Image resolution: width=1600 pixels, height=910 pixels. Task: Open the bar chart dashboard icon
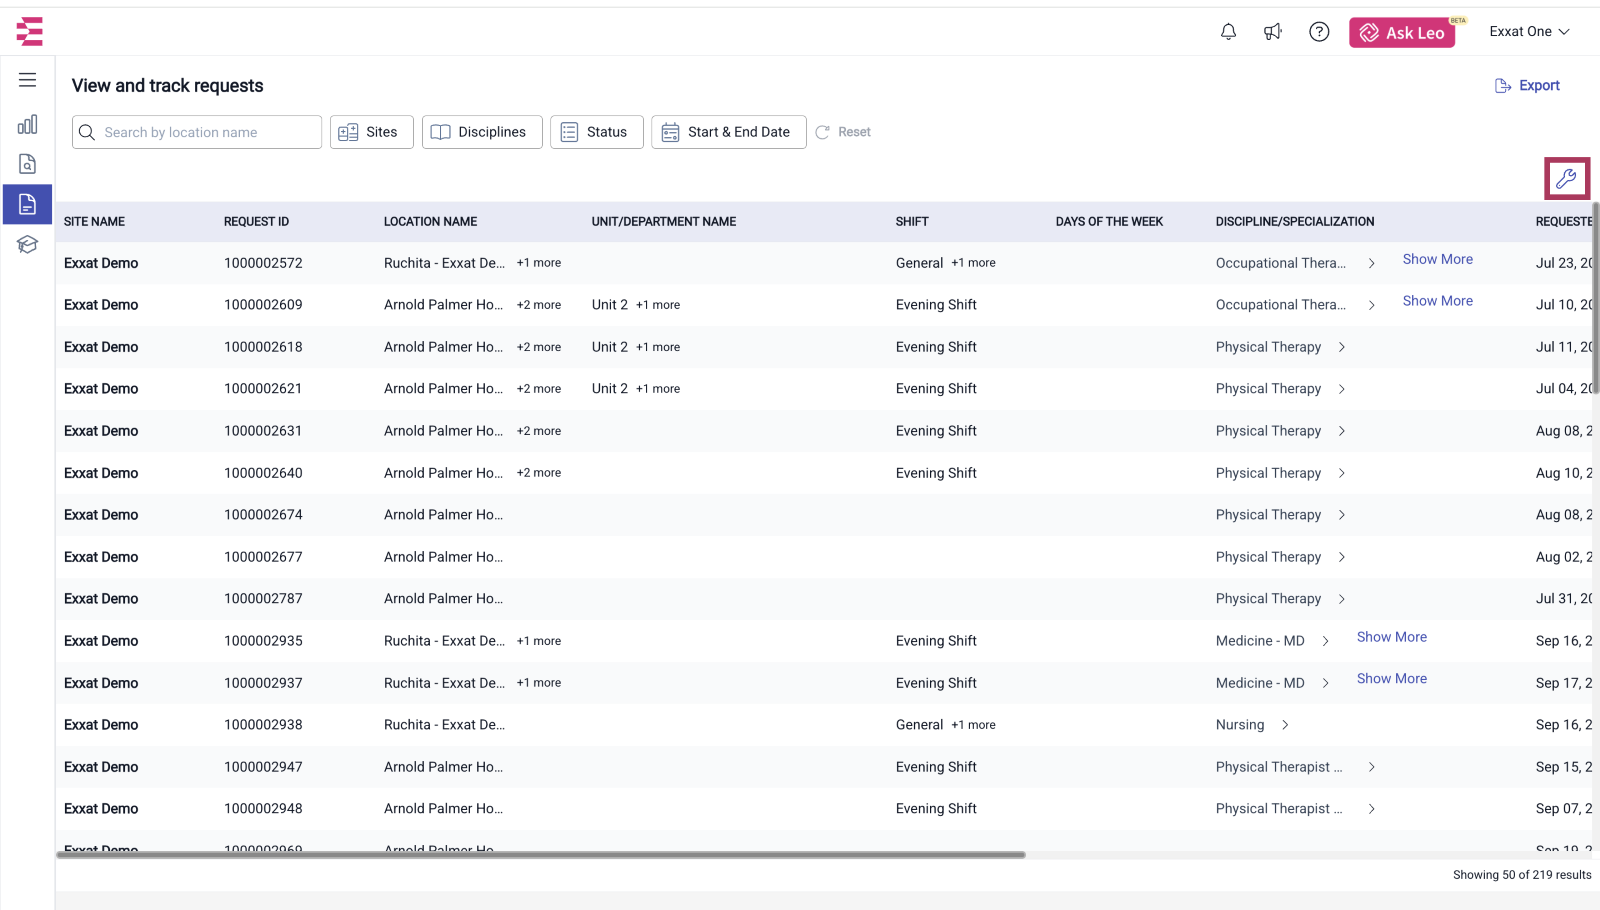point(28,124)
